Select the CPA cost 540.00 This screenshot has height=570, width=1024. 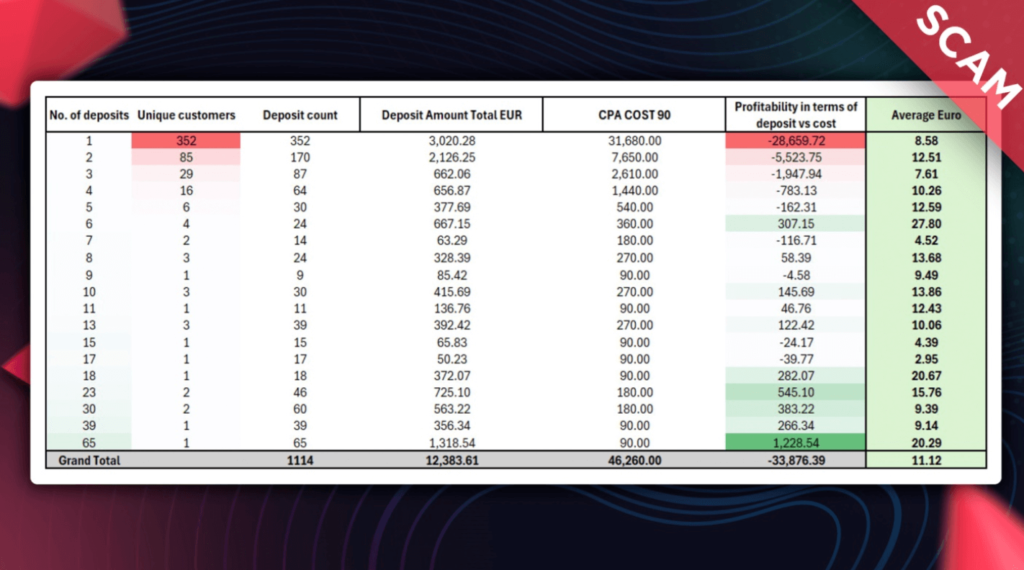coord(634,207)
